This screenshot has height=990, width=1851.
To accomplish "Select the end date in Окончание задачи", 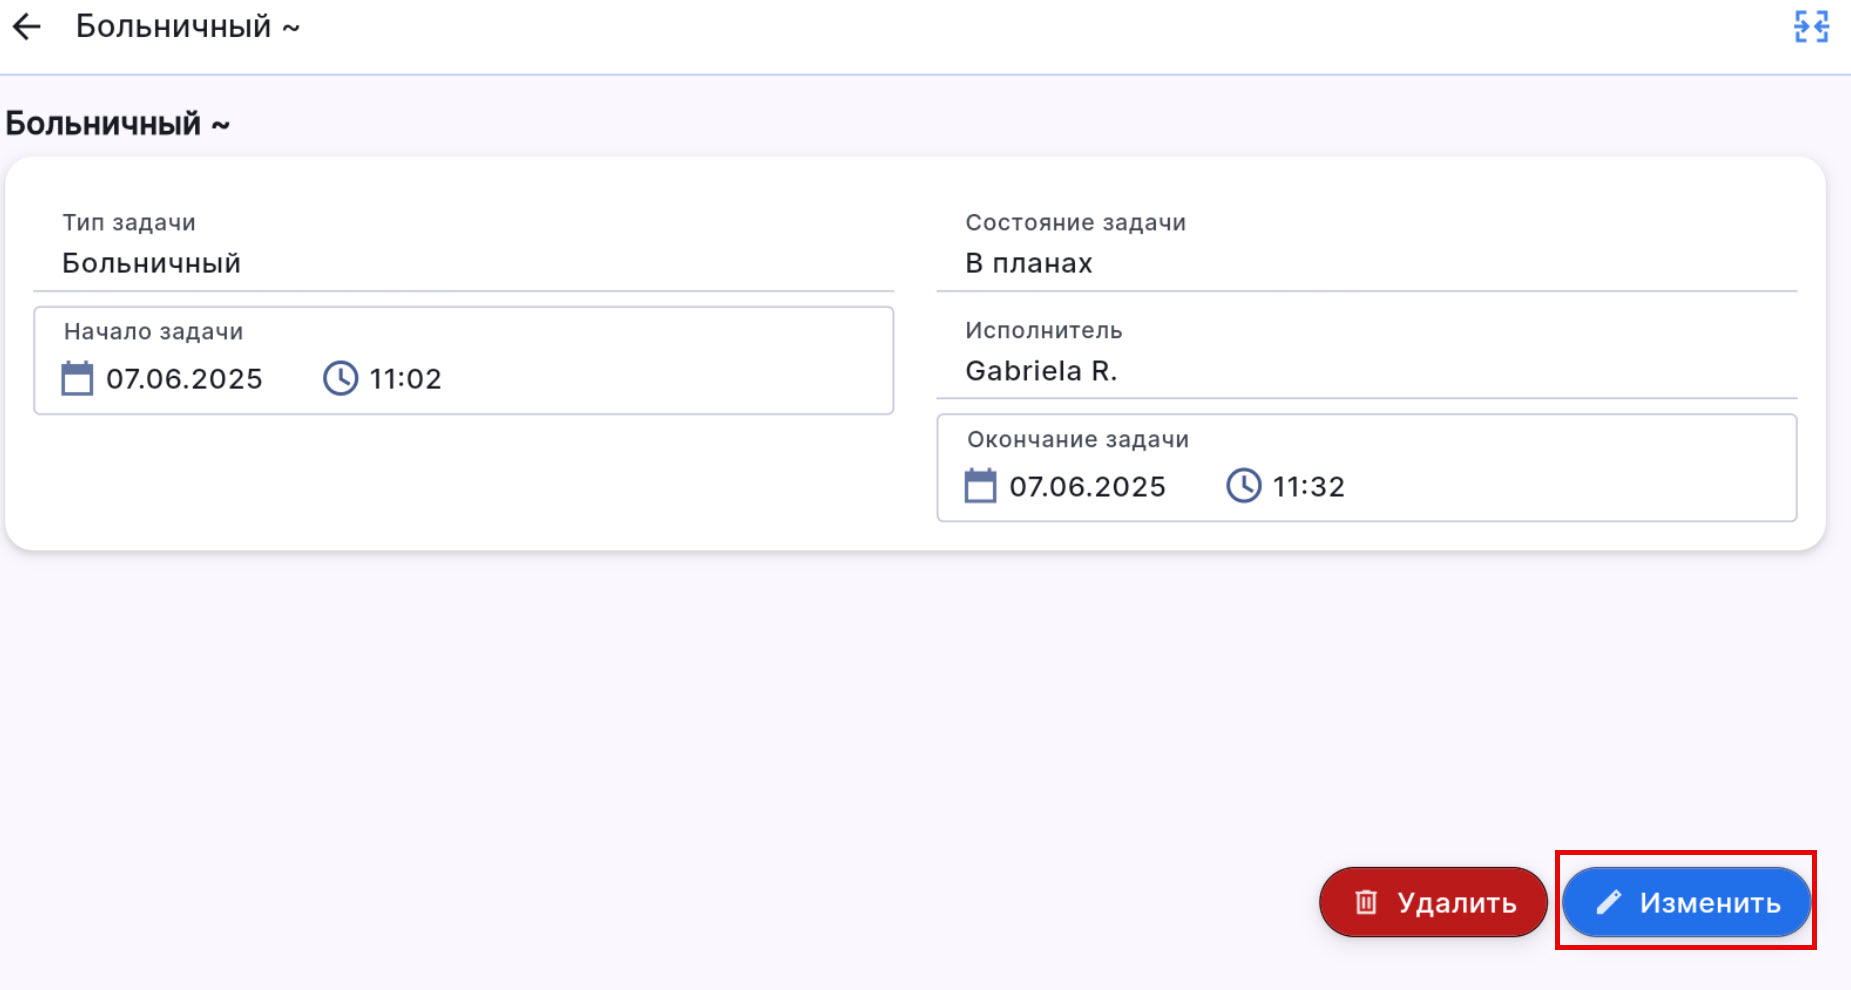I will pyautogui.click(x=1087, y=487).
